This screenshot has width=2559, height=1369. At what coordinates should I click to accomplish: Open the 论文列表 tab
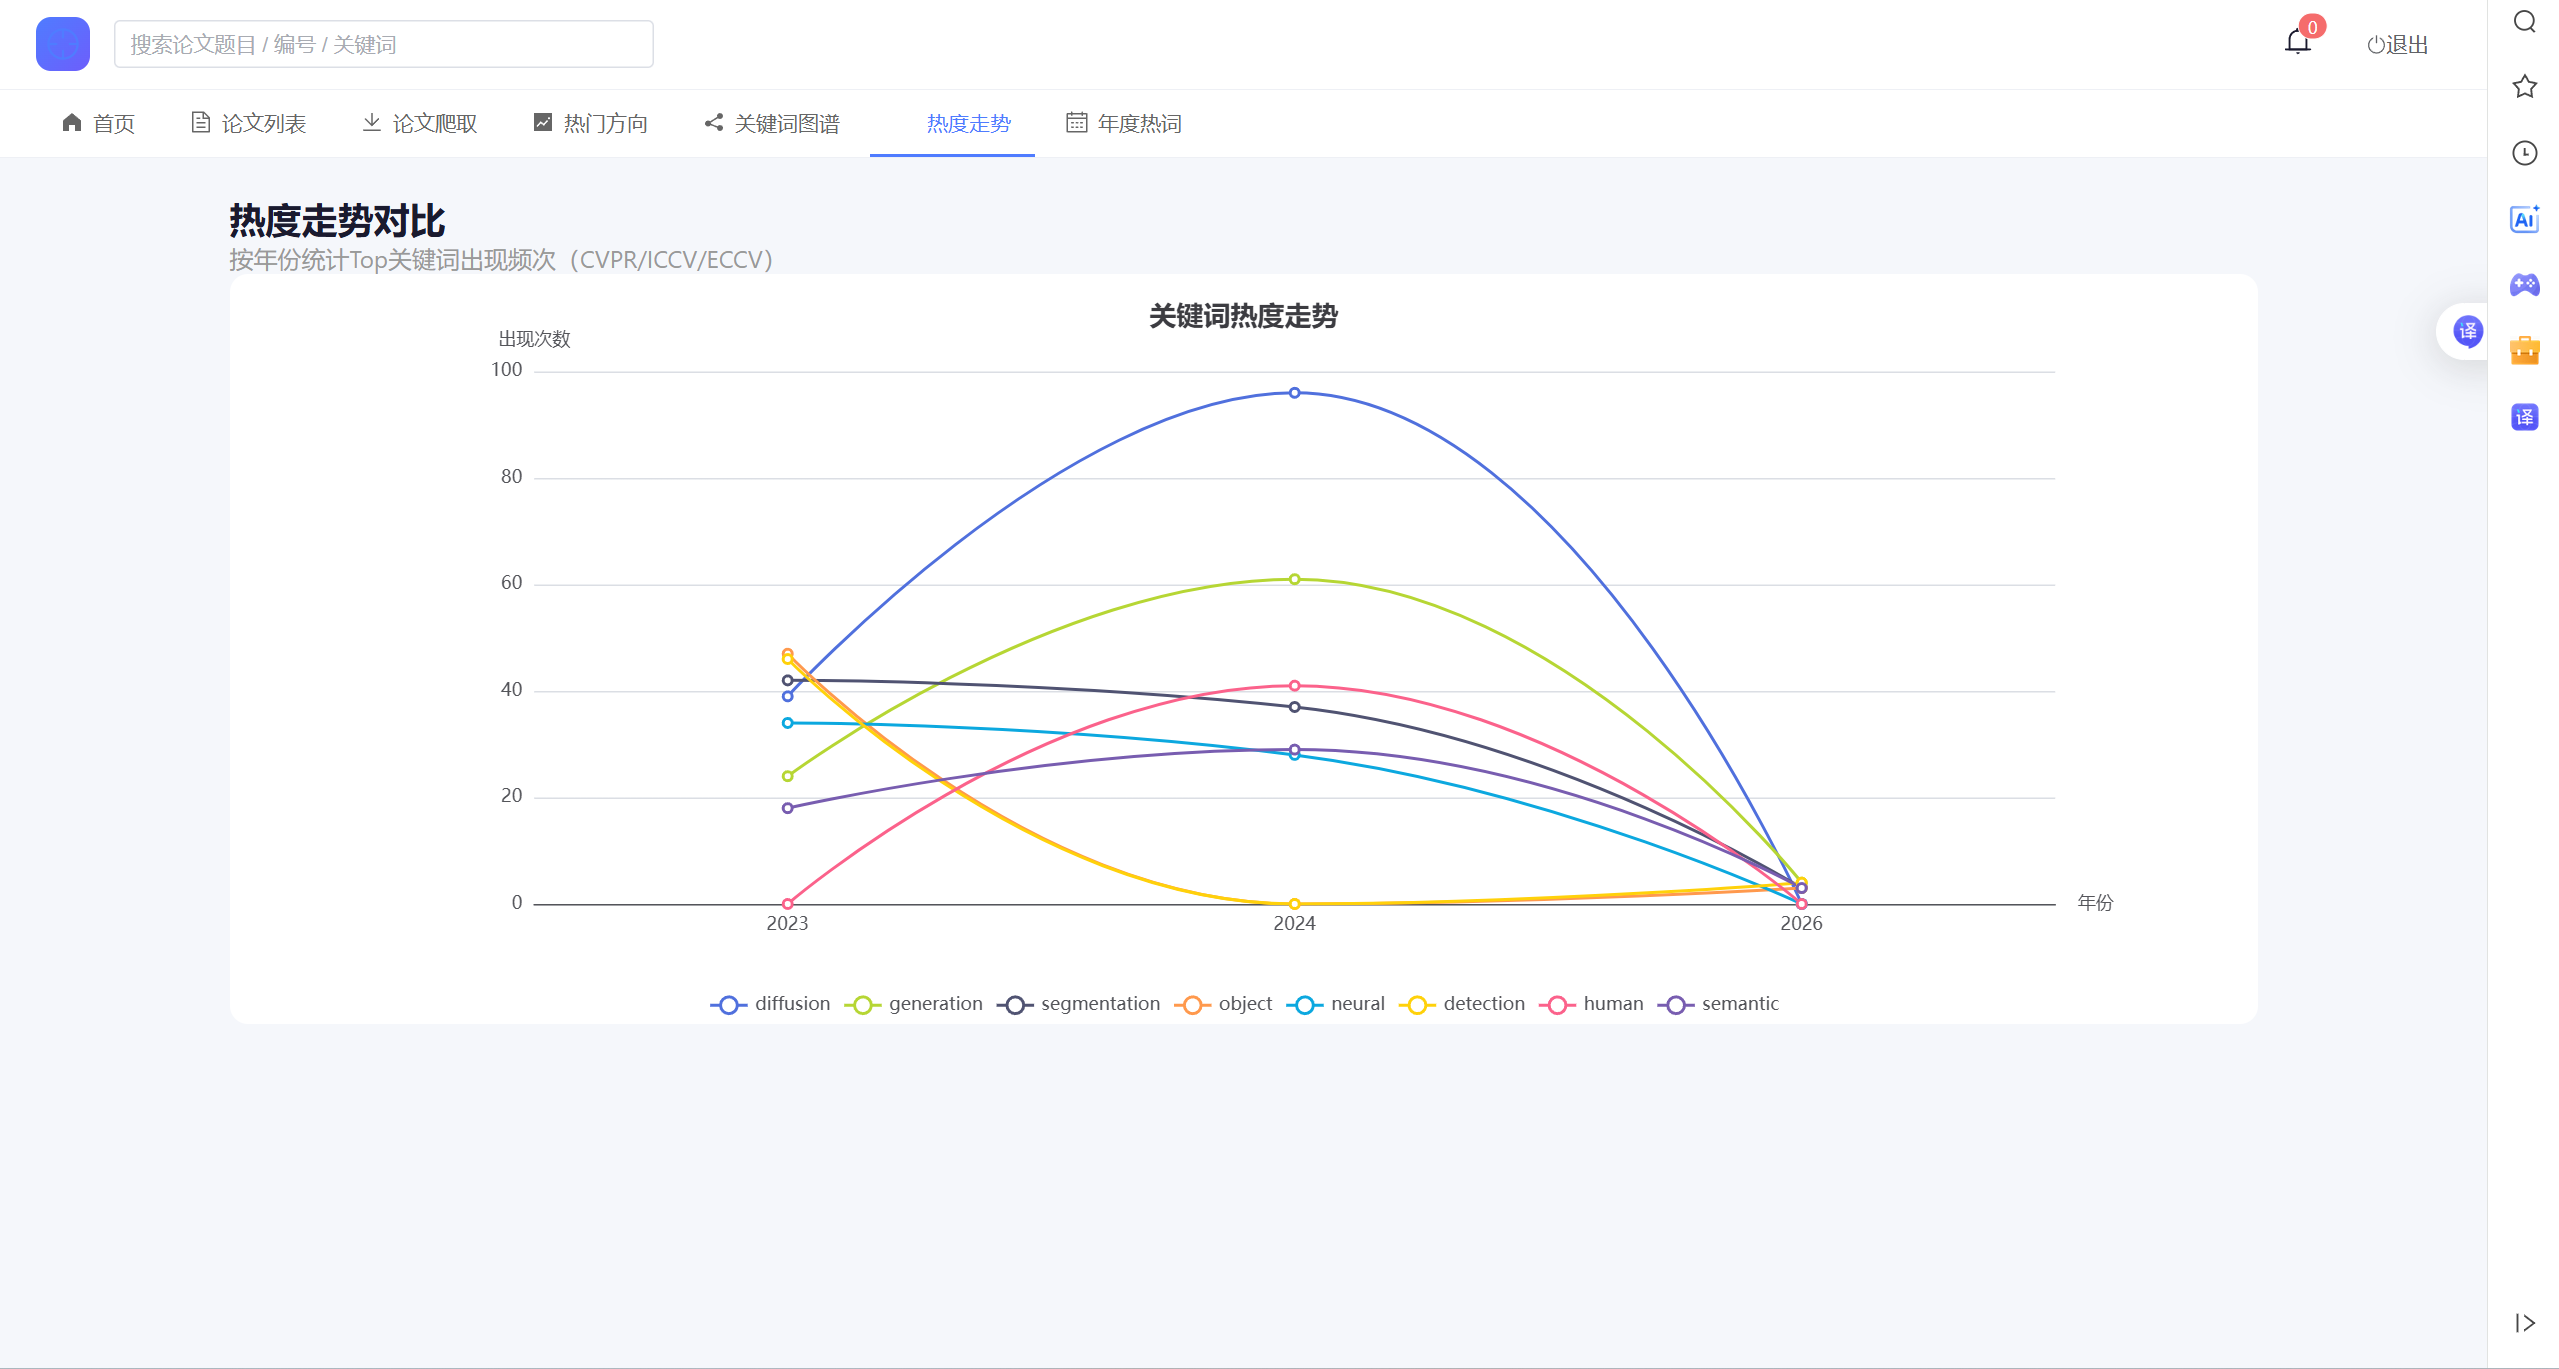tap(248, 123)
